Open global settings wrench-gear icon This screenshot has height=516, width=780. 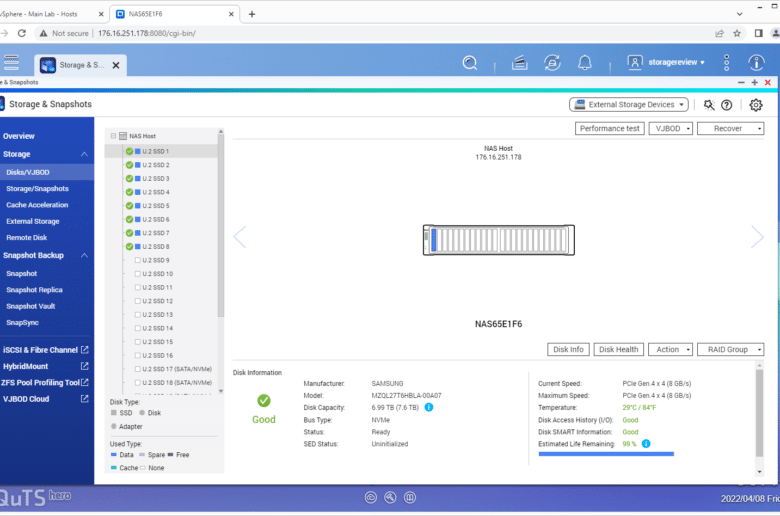(x=709, y=104)
